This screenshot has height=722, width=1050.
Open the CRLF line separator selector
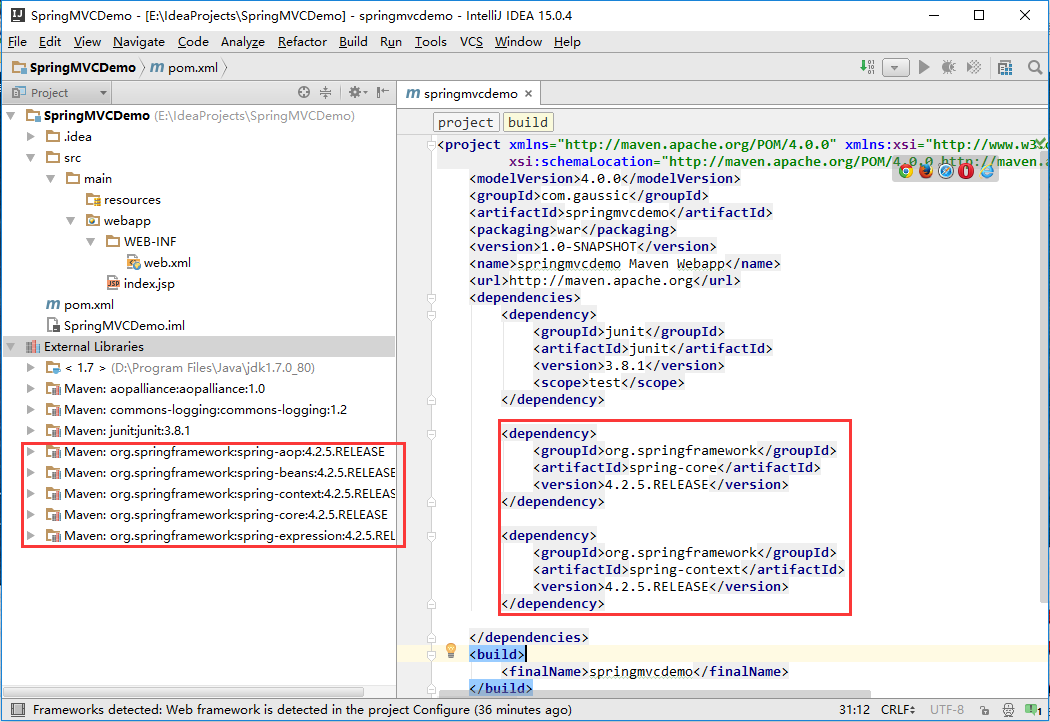[898, 710]
